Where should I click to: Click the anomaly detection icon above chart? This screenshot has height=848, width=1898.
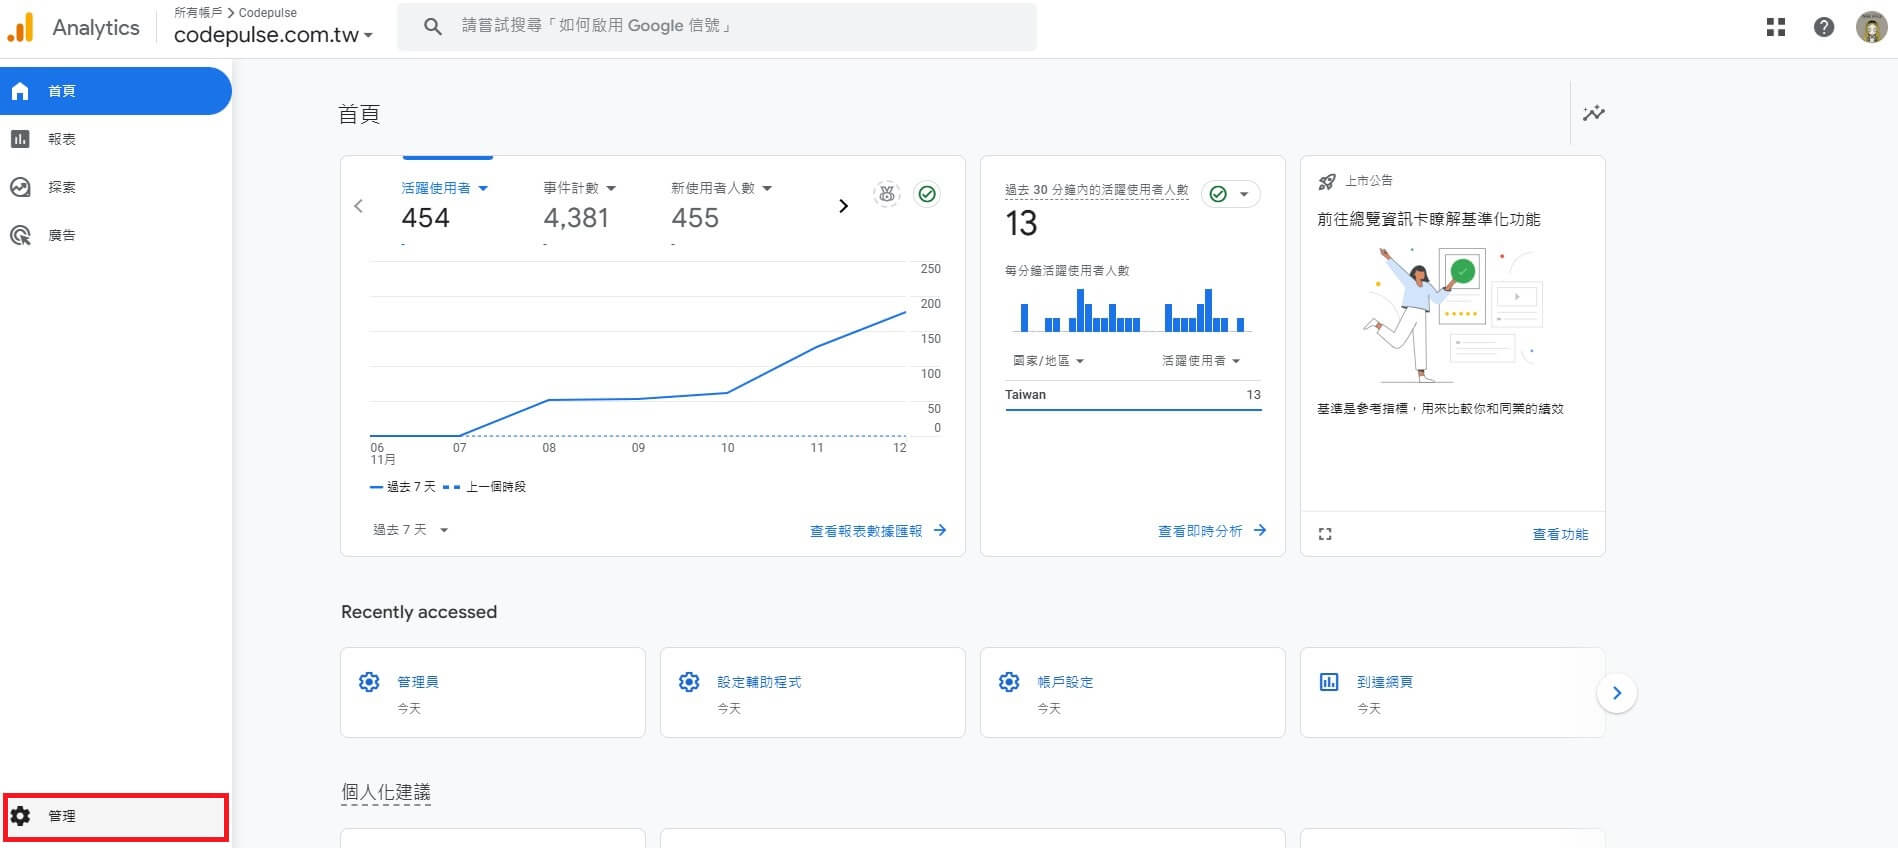887,194
